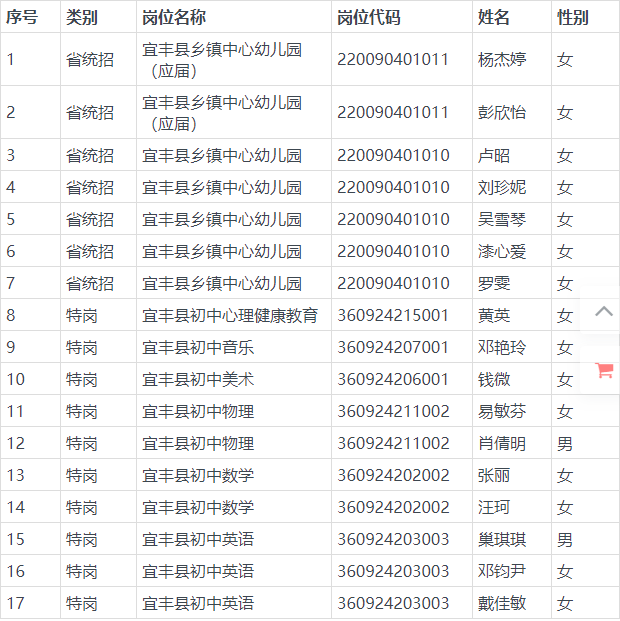This screenshot has height=621, width=620.
Task: Click the name 戴佳敏 in row 17
Action: click(x=502, y=604)
